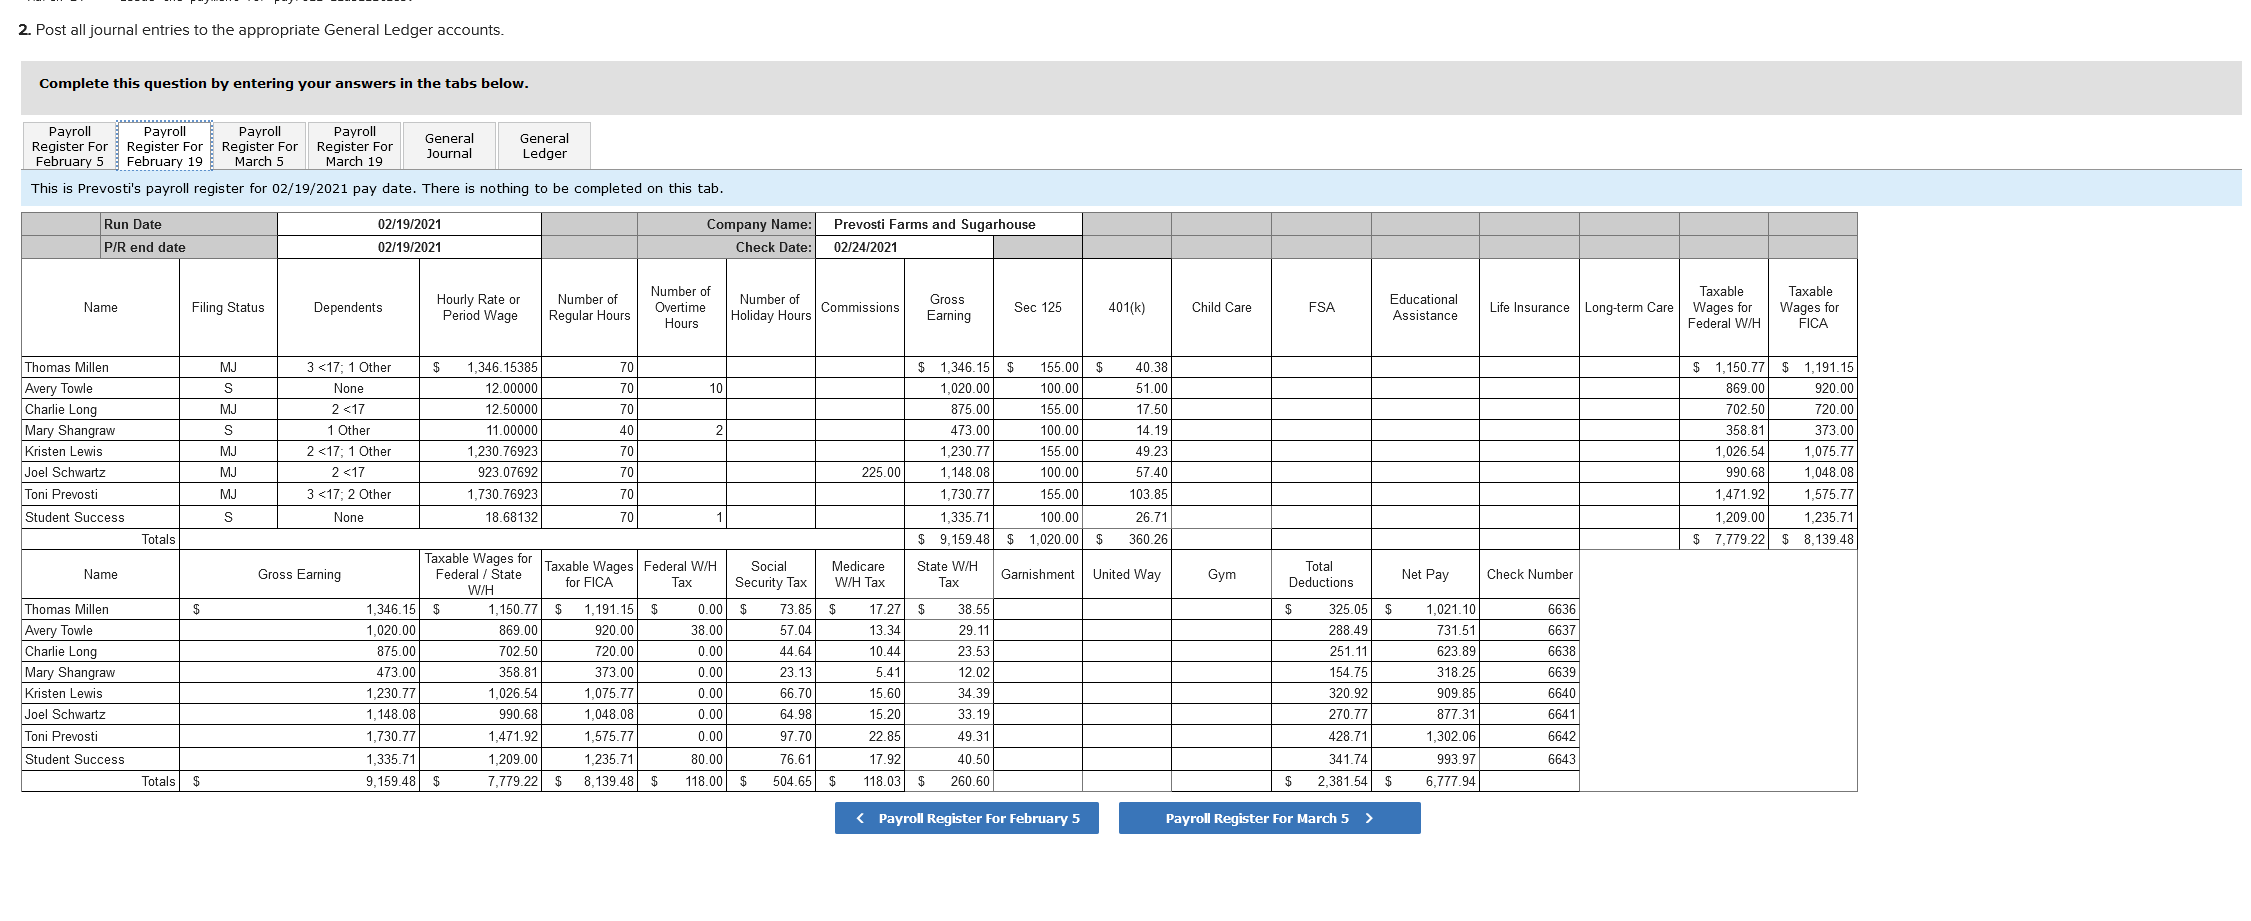The width and height of the screenshot is (2251, 921).
Task: Switch to Payroll Register For March 5 tab
Action: [x=260, y=146]
